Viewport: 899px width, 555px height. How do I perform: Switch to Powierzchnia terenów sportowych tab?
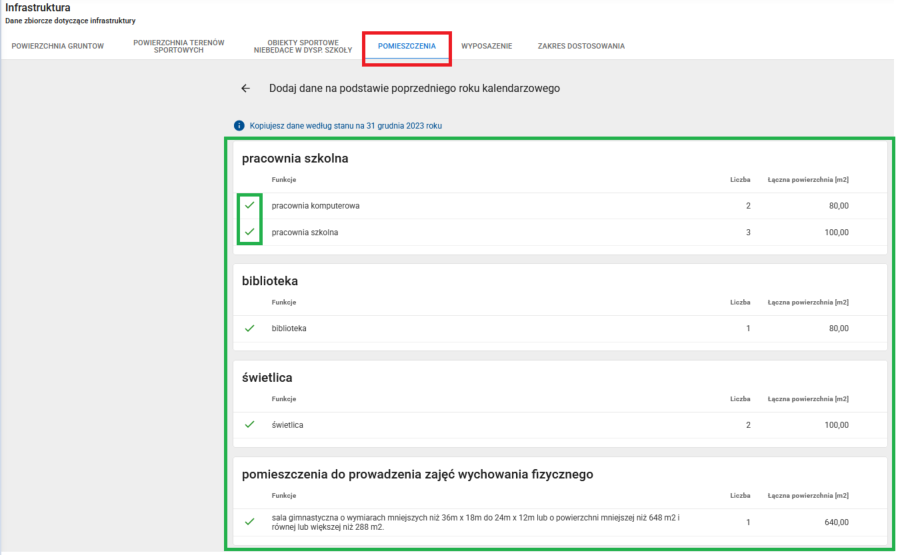(179, 46)
